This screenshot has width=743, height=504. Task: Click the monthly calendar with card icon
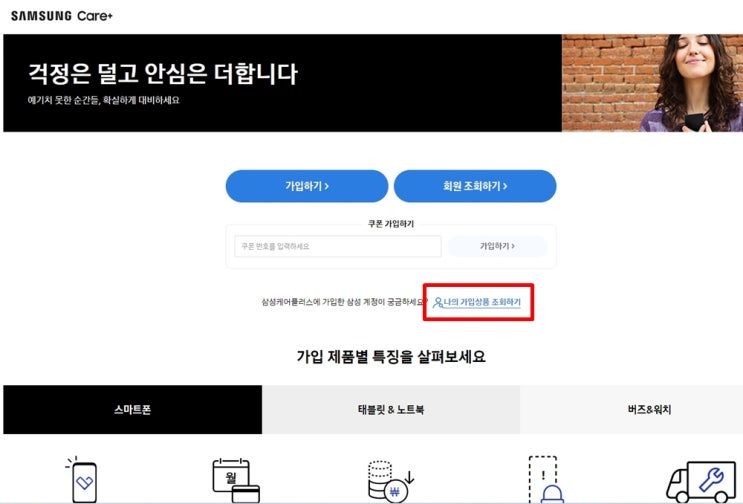(x=236, y=480)
